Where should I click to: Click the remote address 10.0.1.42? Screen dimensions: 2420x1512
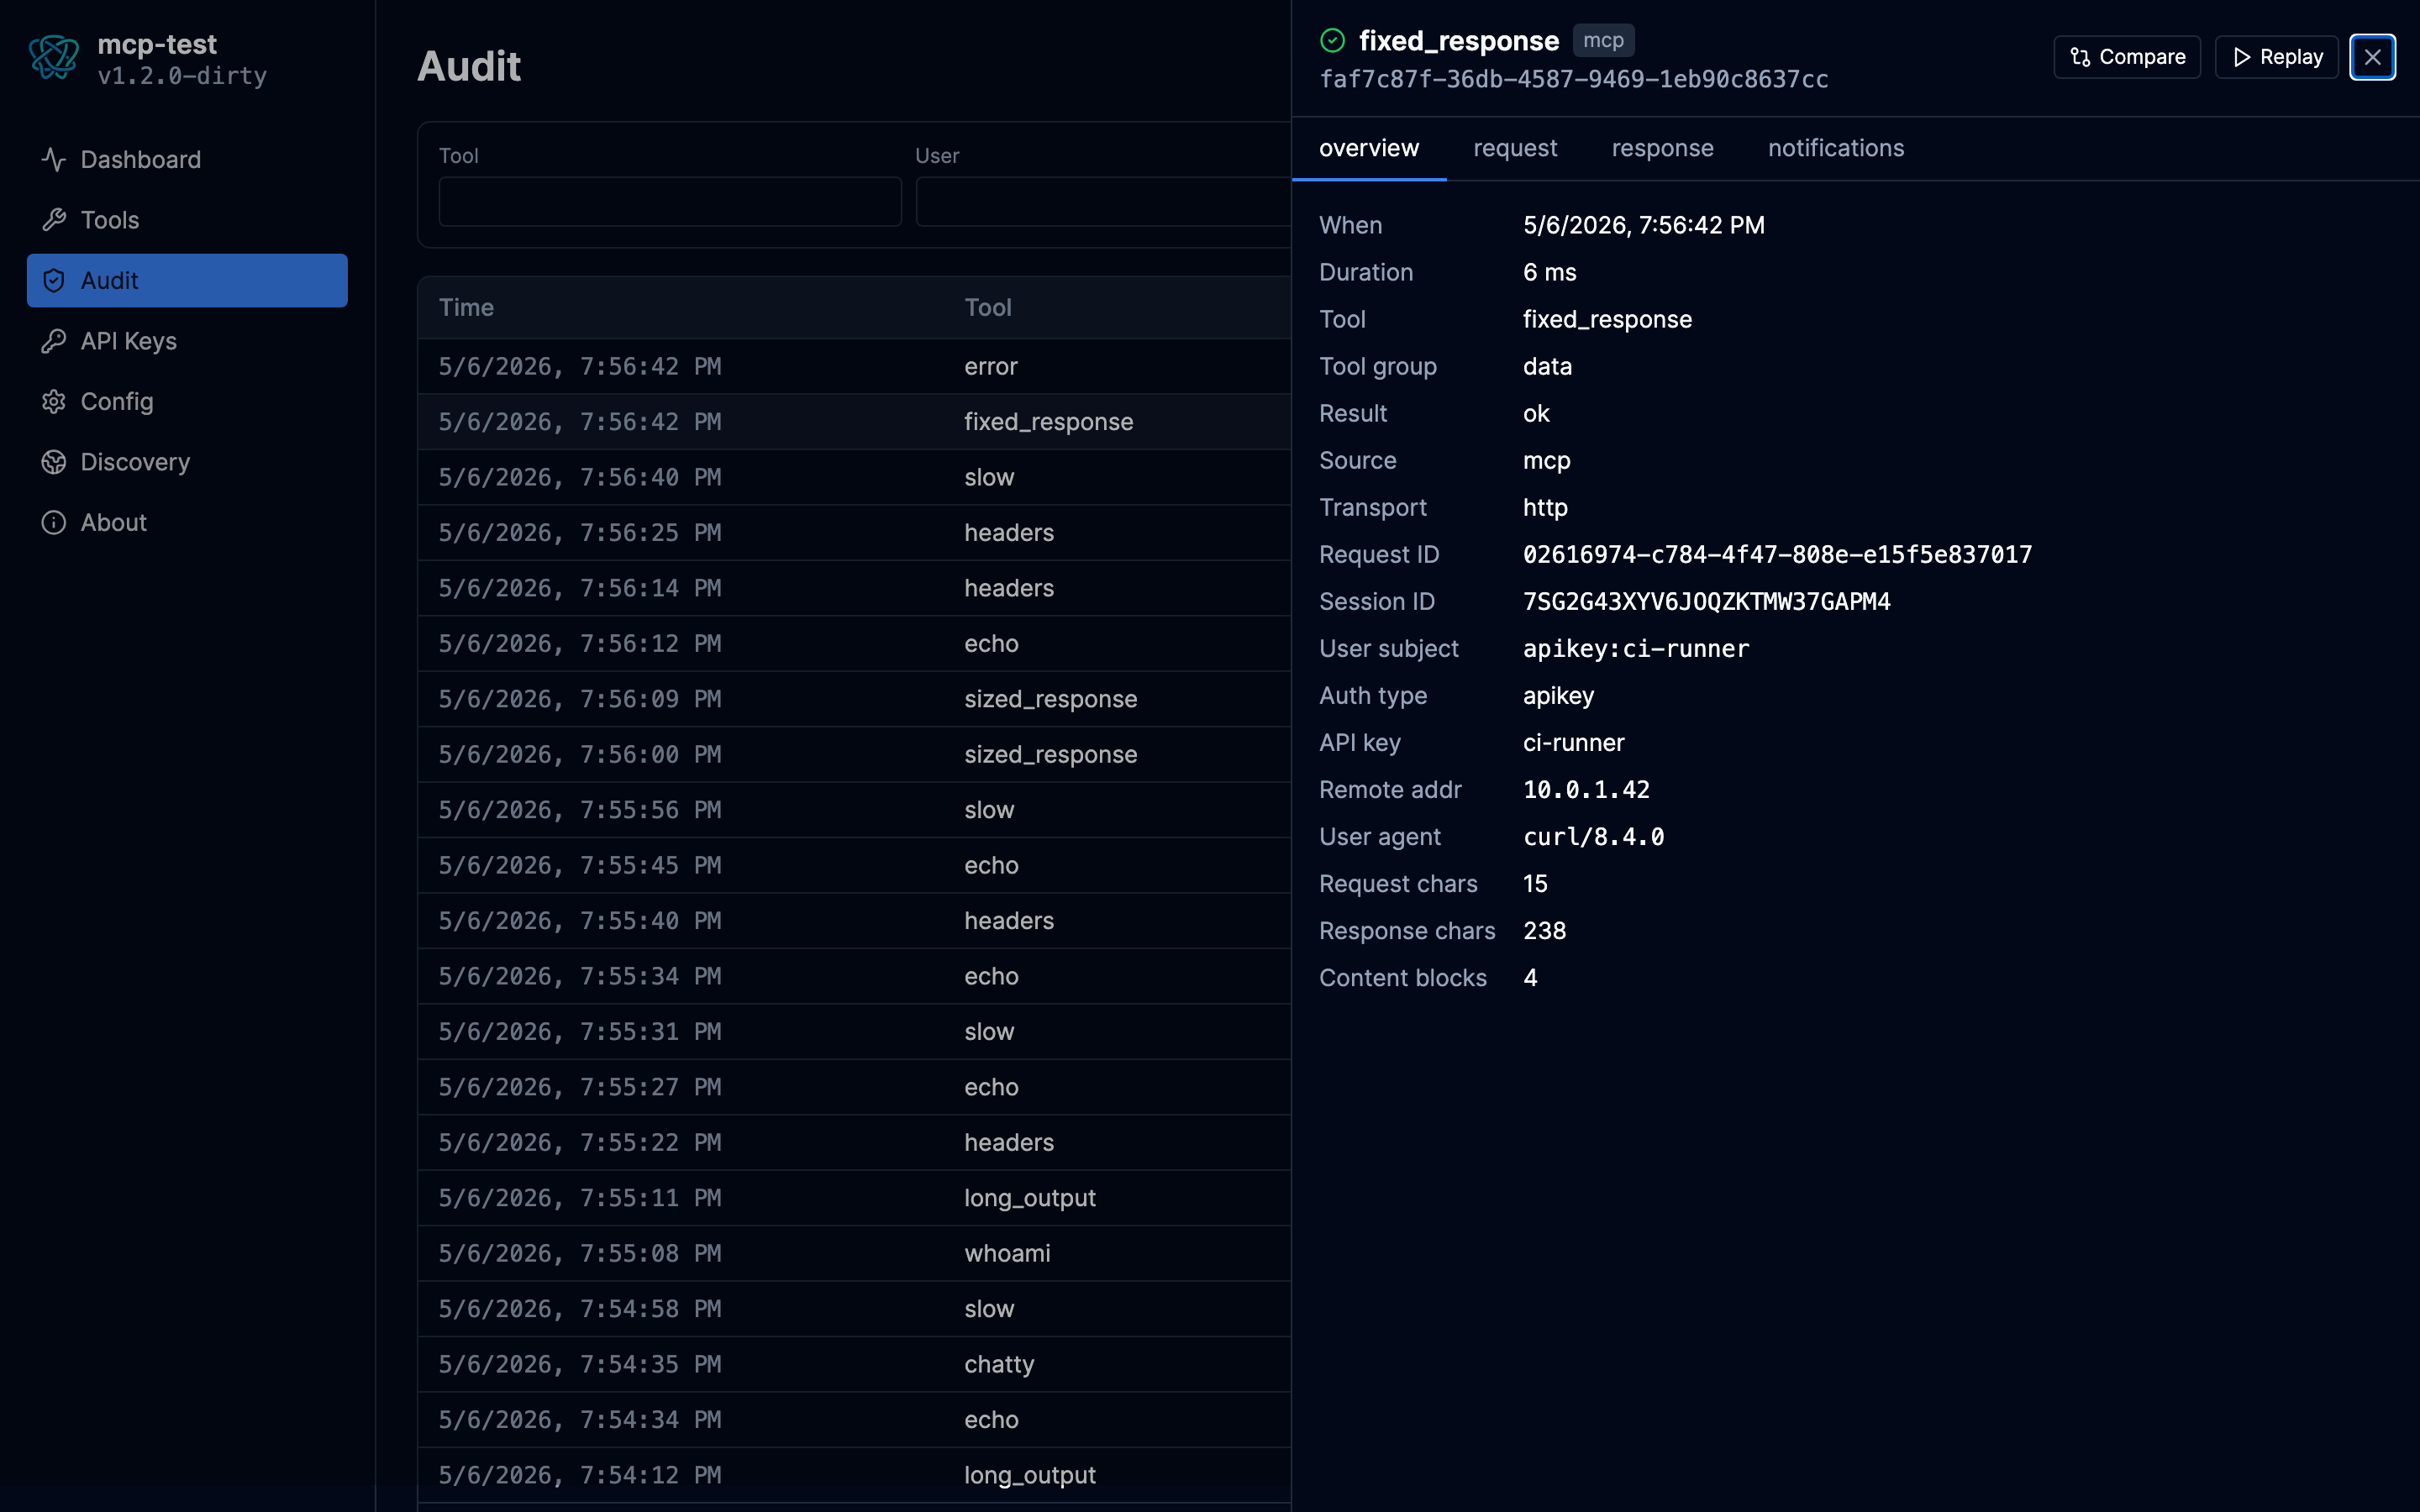point(1586,790)
